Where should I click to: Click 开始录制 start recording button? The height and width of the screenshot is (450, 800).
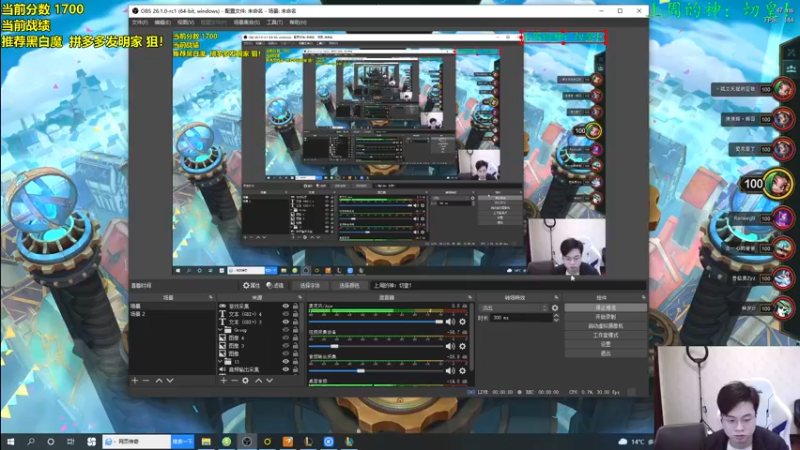(606, 317)
